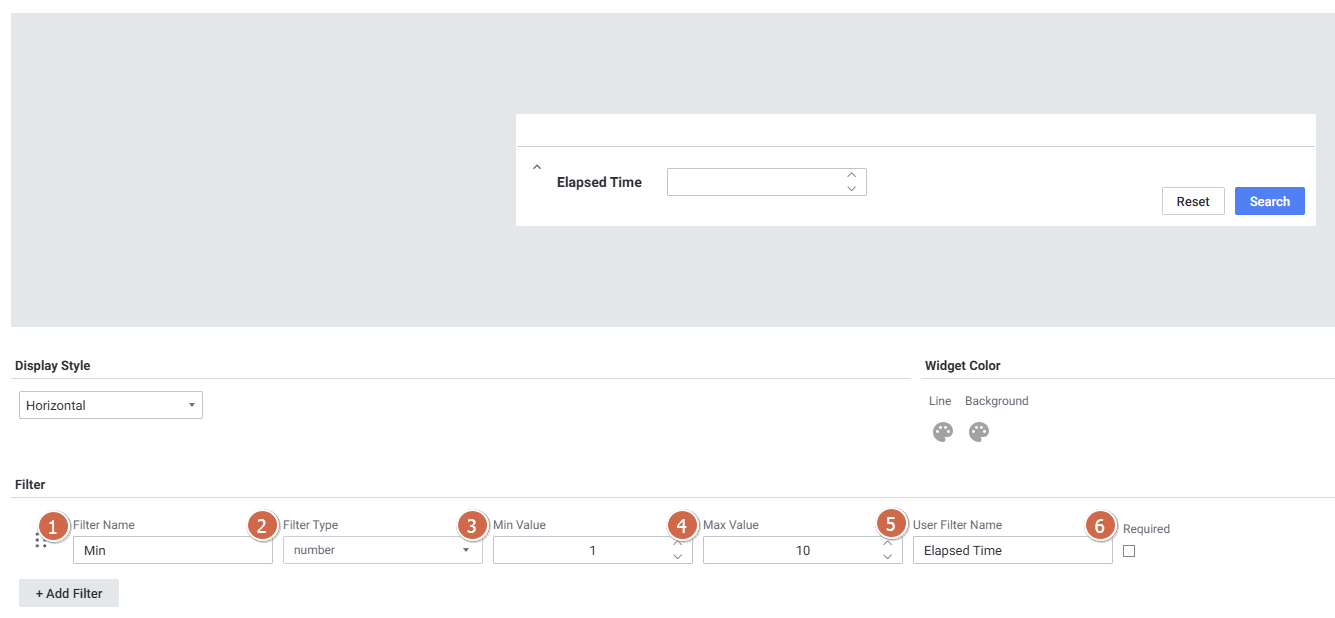
Task: Click into the Min Value number field
Action: click(580, 550)
